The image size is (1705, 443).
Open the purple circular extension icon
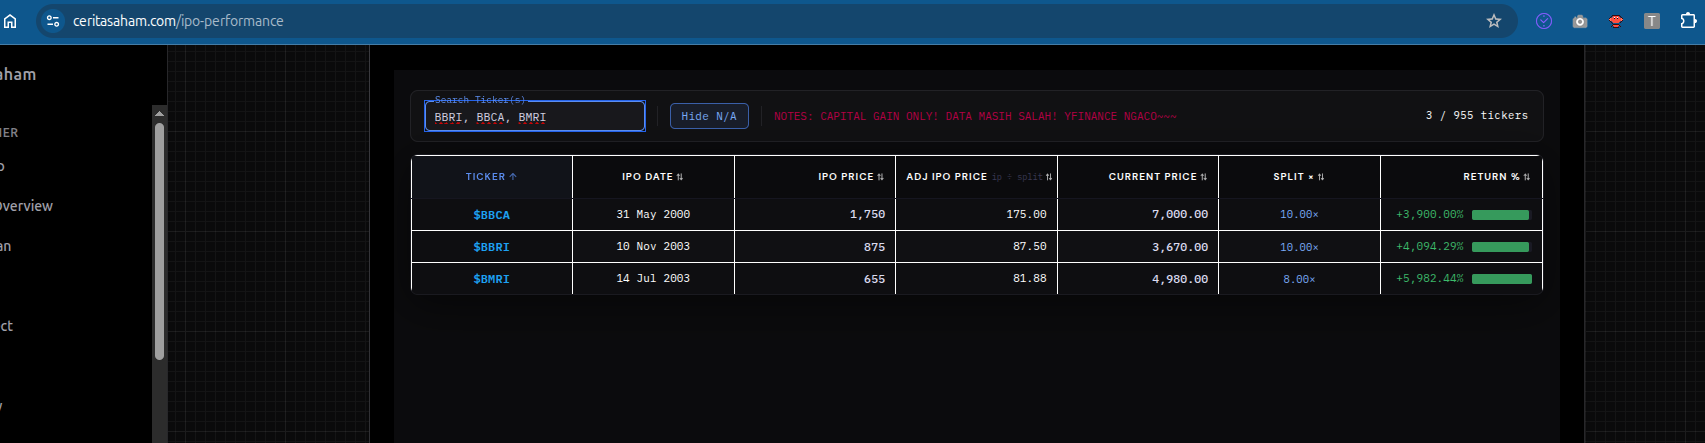(x=1544, y=21)
